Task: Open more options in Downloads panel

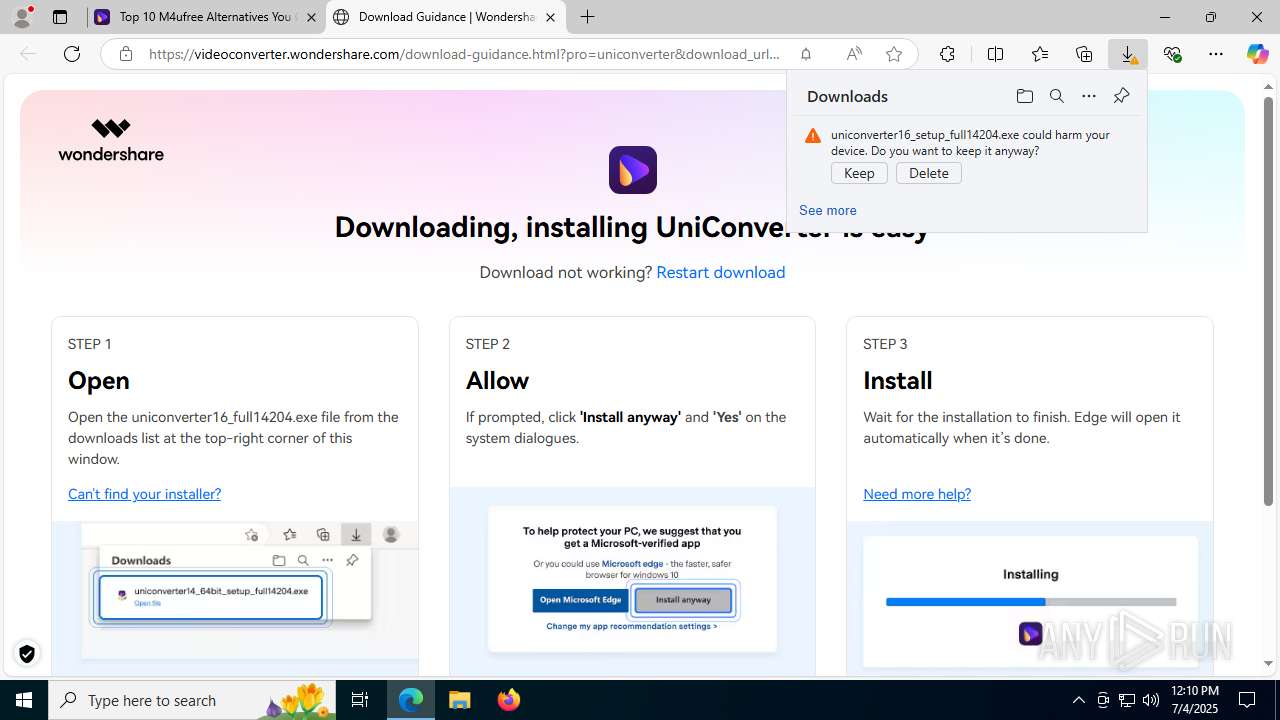Action: point(1089,96)
